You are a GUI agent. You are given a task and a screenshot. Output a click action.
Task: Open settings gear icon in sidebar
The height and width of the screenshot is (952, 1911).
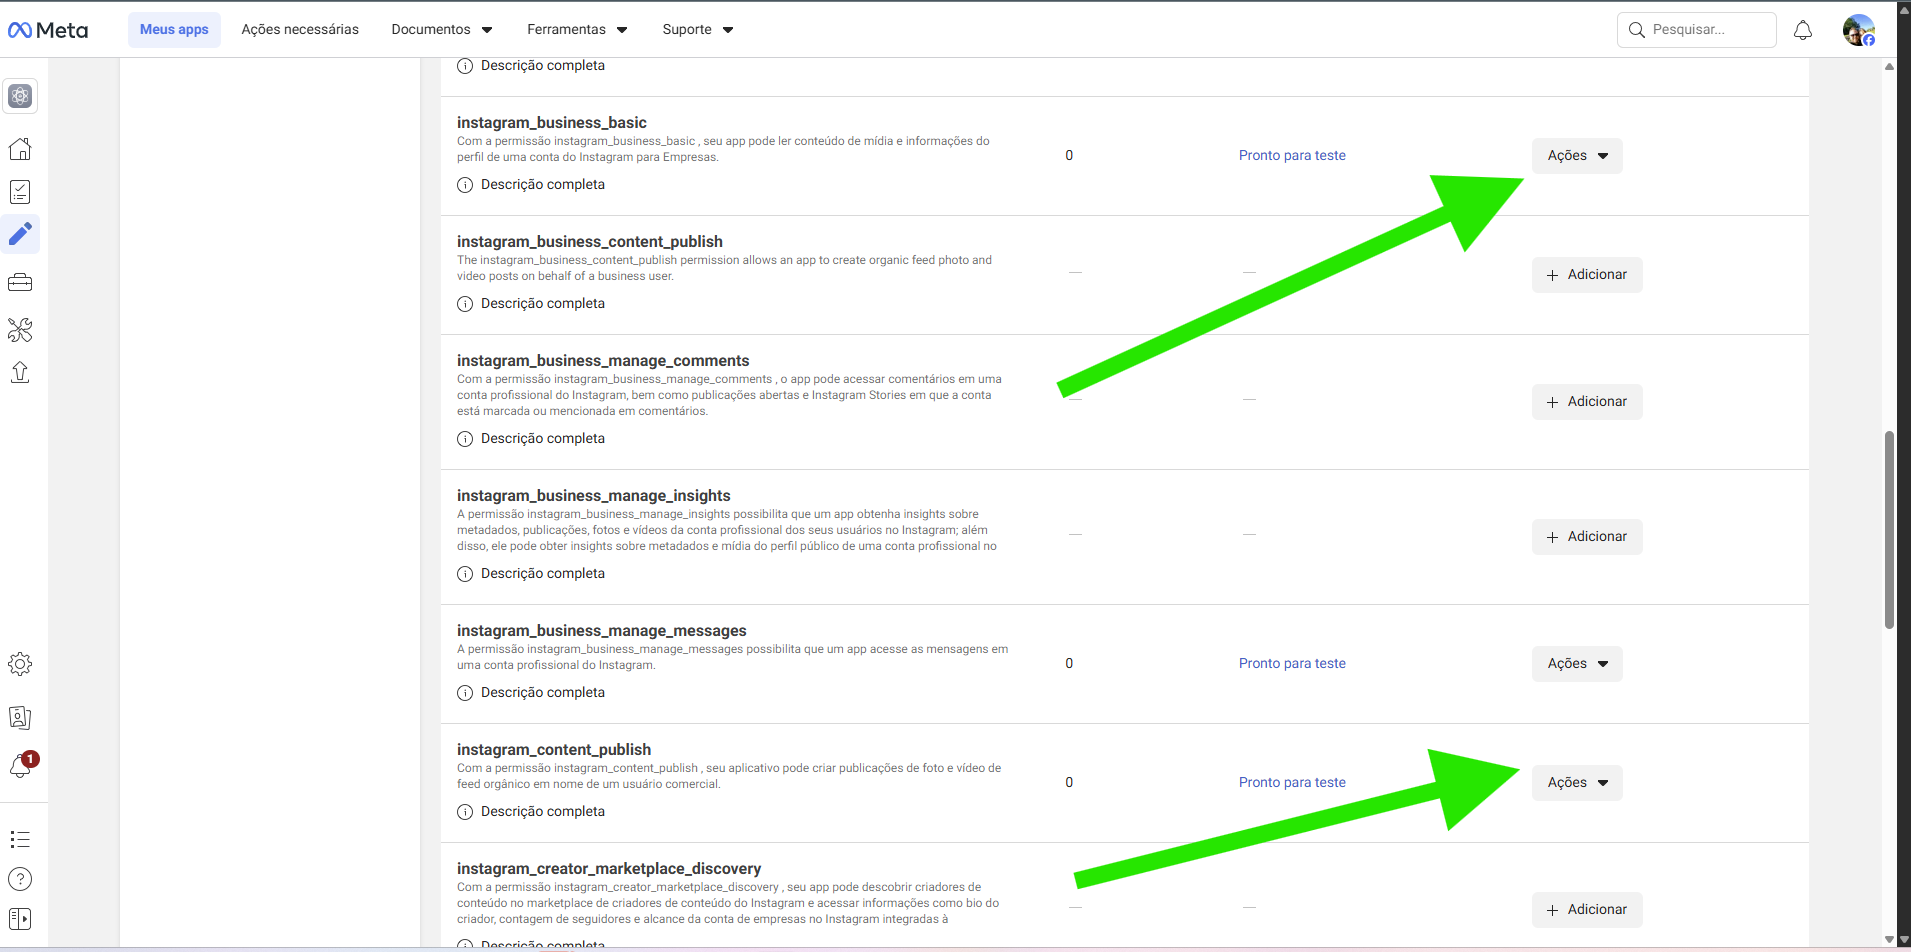tap(20, 664)
